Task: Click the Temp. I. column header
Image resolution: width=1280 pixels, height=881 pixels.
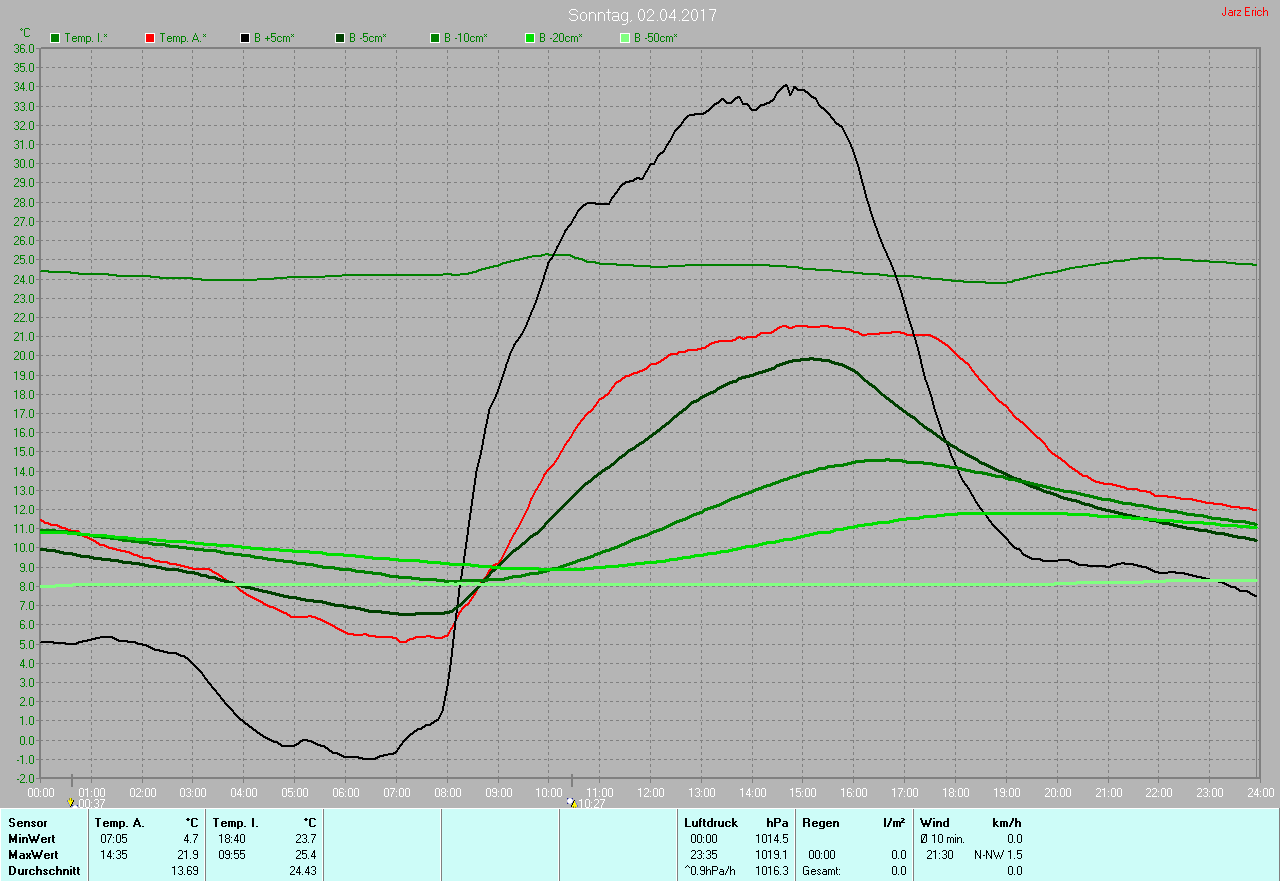Action: coord(235,822)
